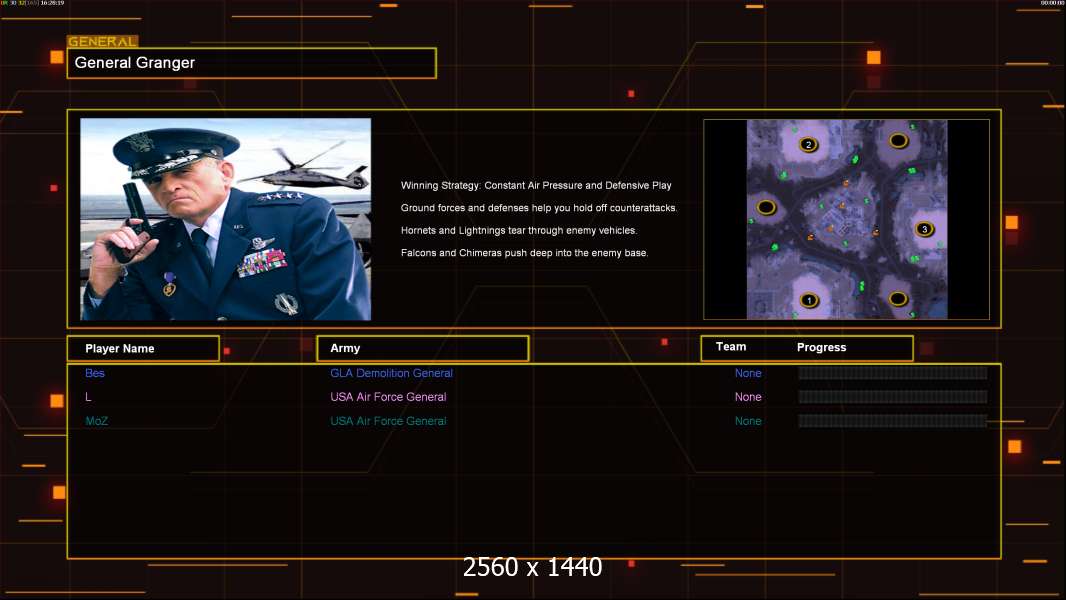Select player name L
1066x600 pixels.
tap(88, 397)
